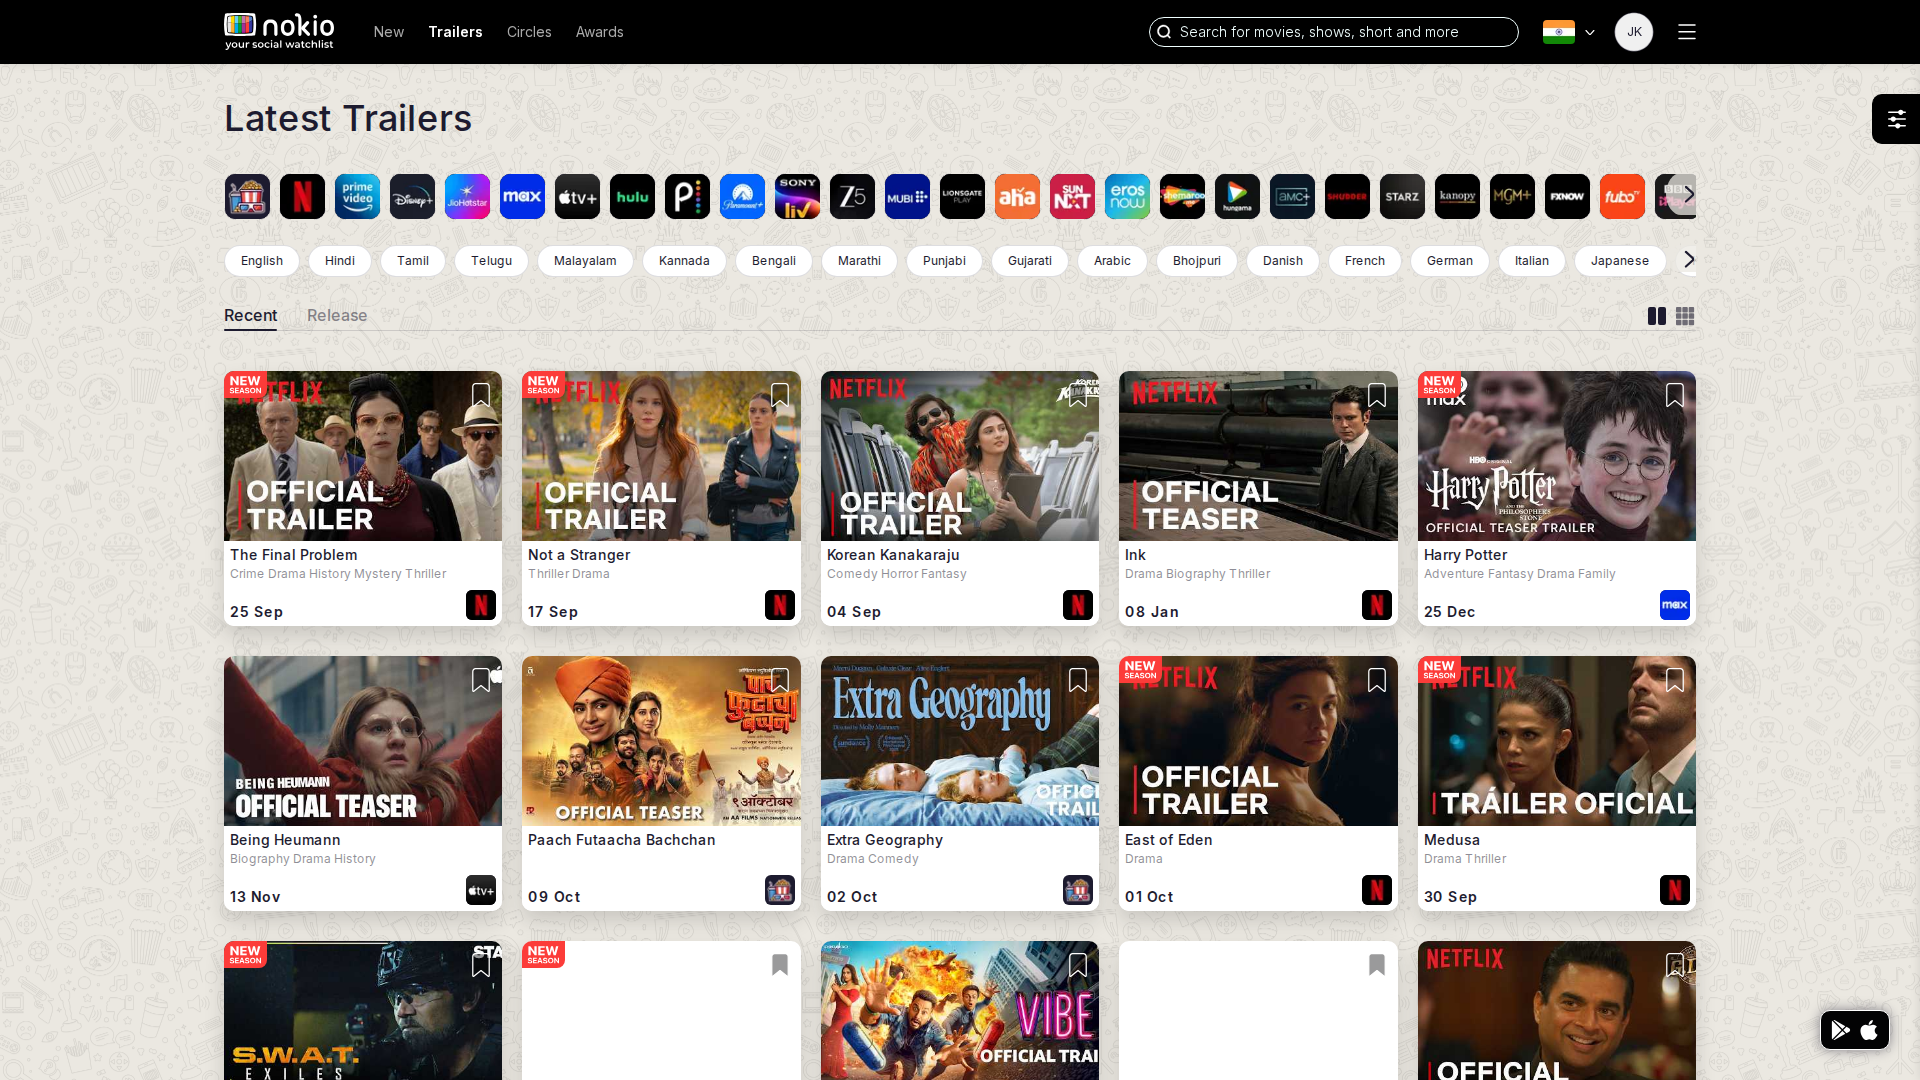Open the New menu item
Viewport: 1920px width, 1080px height.
(x=389, y=32)
